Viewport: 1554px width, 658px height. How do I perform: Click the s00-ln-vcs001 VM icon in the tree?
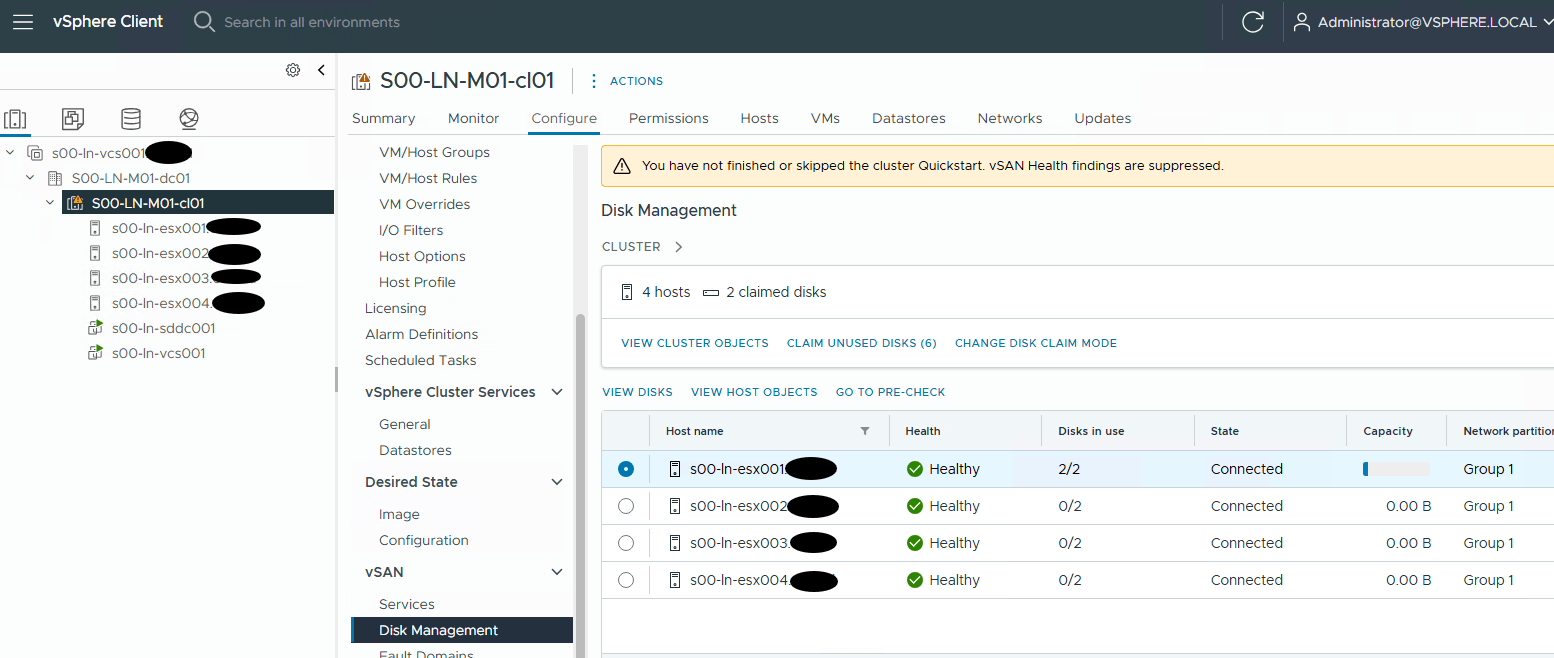pyautogui.click(x=96, y=353)
